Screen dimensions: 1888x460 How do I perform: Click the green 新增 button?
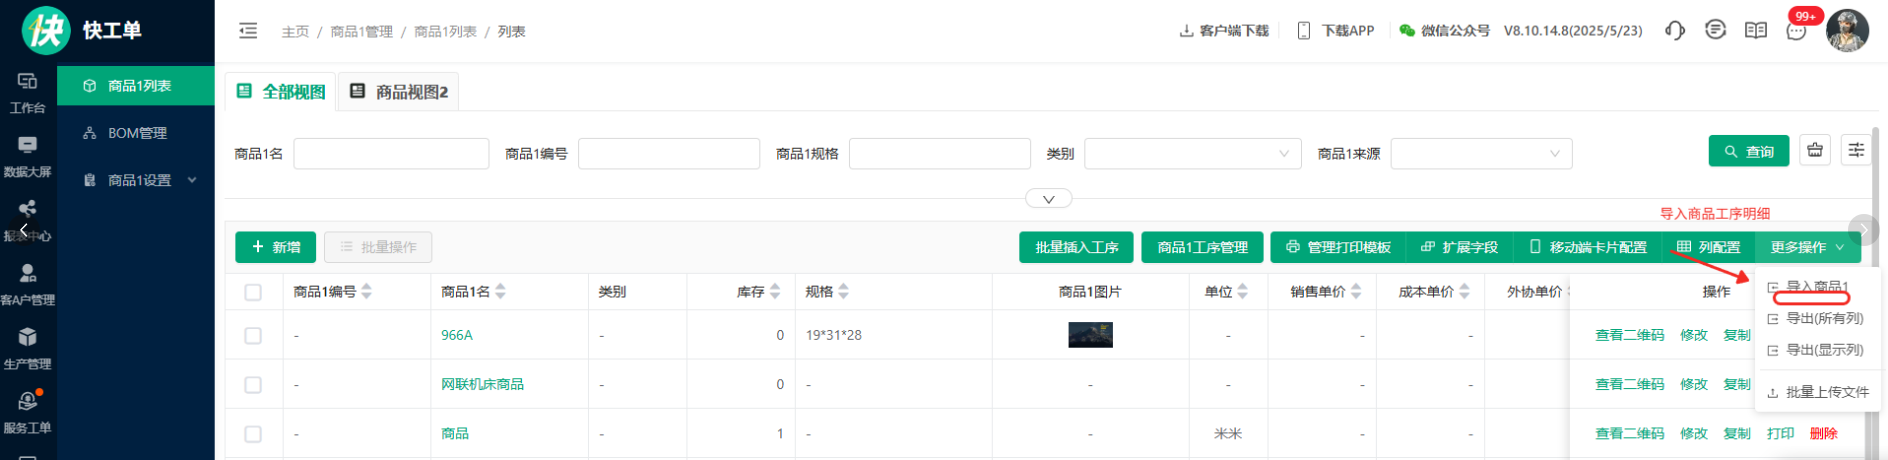click(276, 247)
